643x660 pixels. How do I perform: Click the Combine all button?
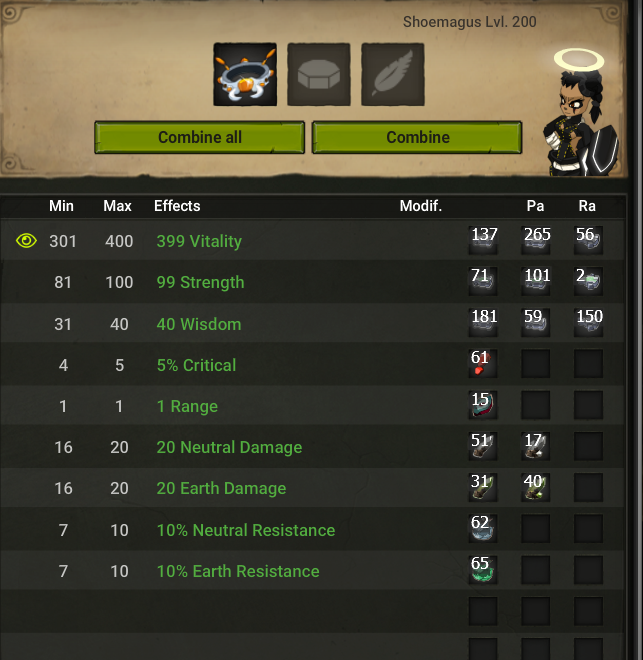coord(199,137)
